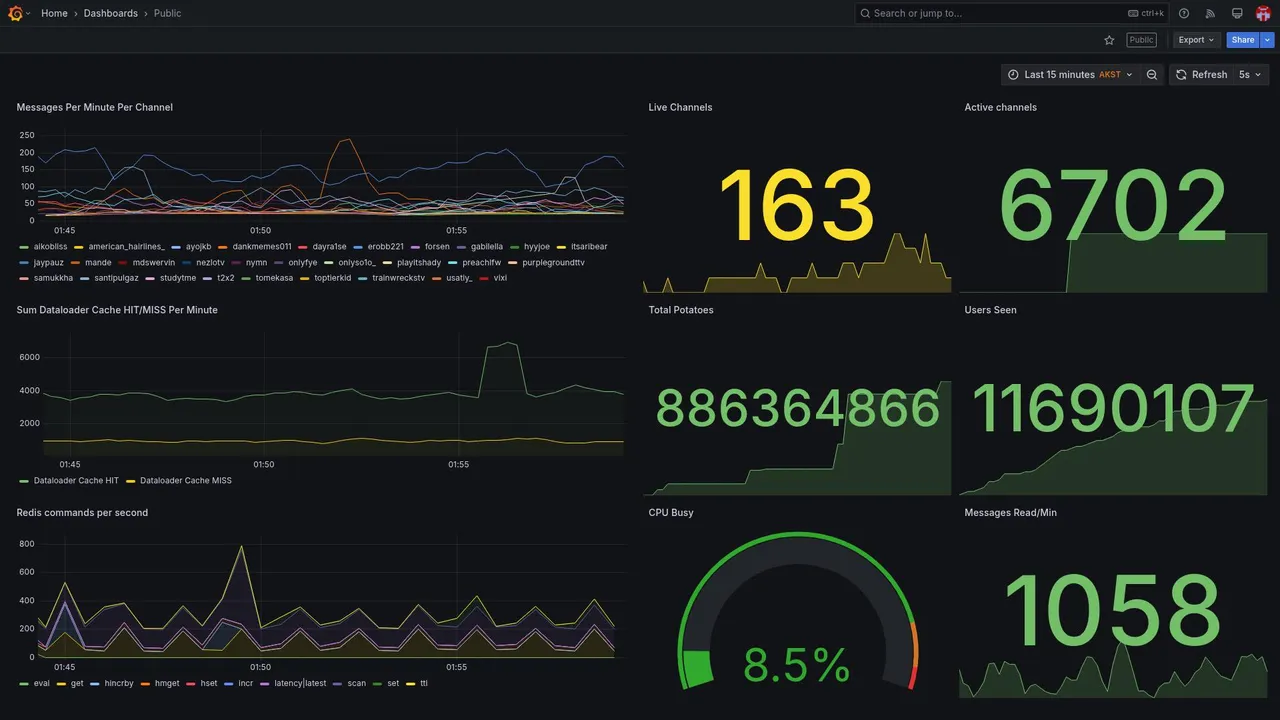Expand the Last 15 minutes time picker
Screen dimensions: 1280x720
coord(1069,75)
